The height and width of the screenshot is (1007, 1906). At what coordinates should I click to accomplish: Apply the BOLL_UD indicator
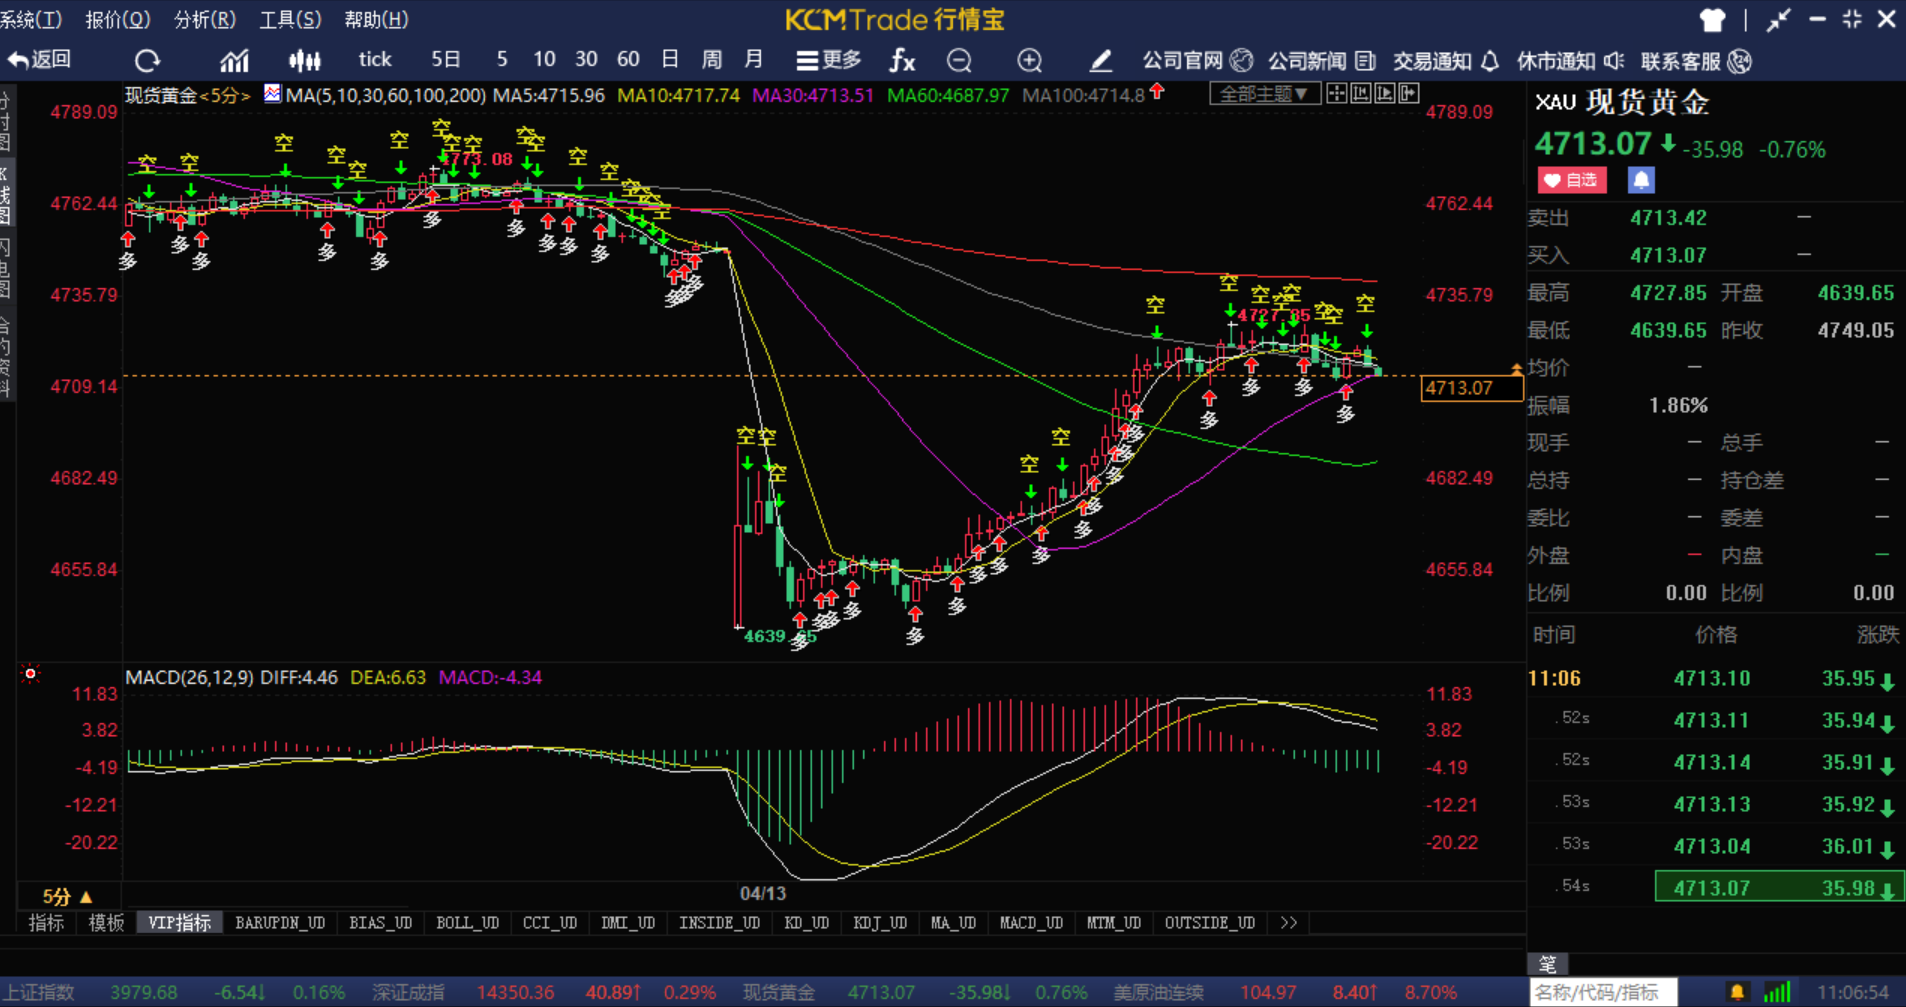click(467, 923)
